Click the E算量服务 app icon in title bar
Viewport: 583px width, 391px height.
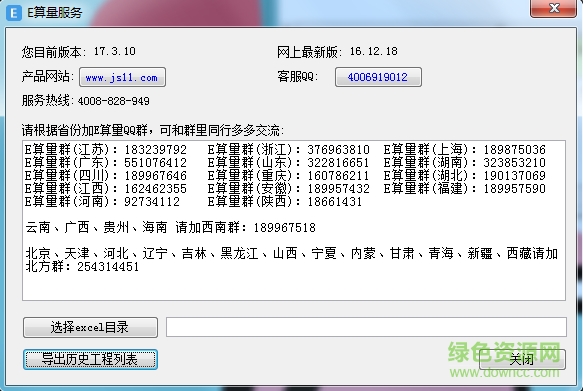click(x=14, y=13)
